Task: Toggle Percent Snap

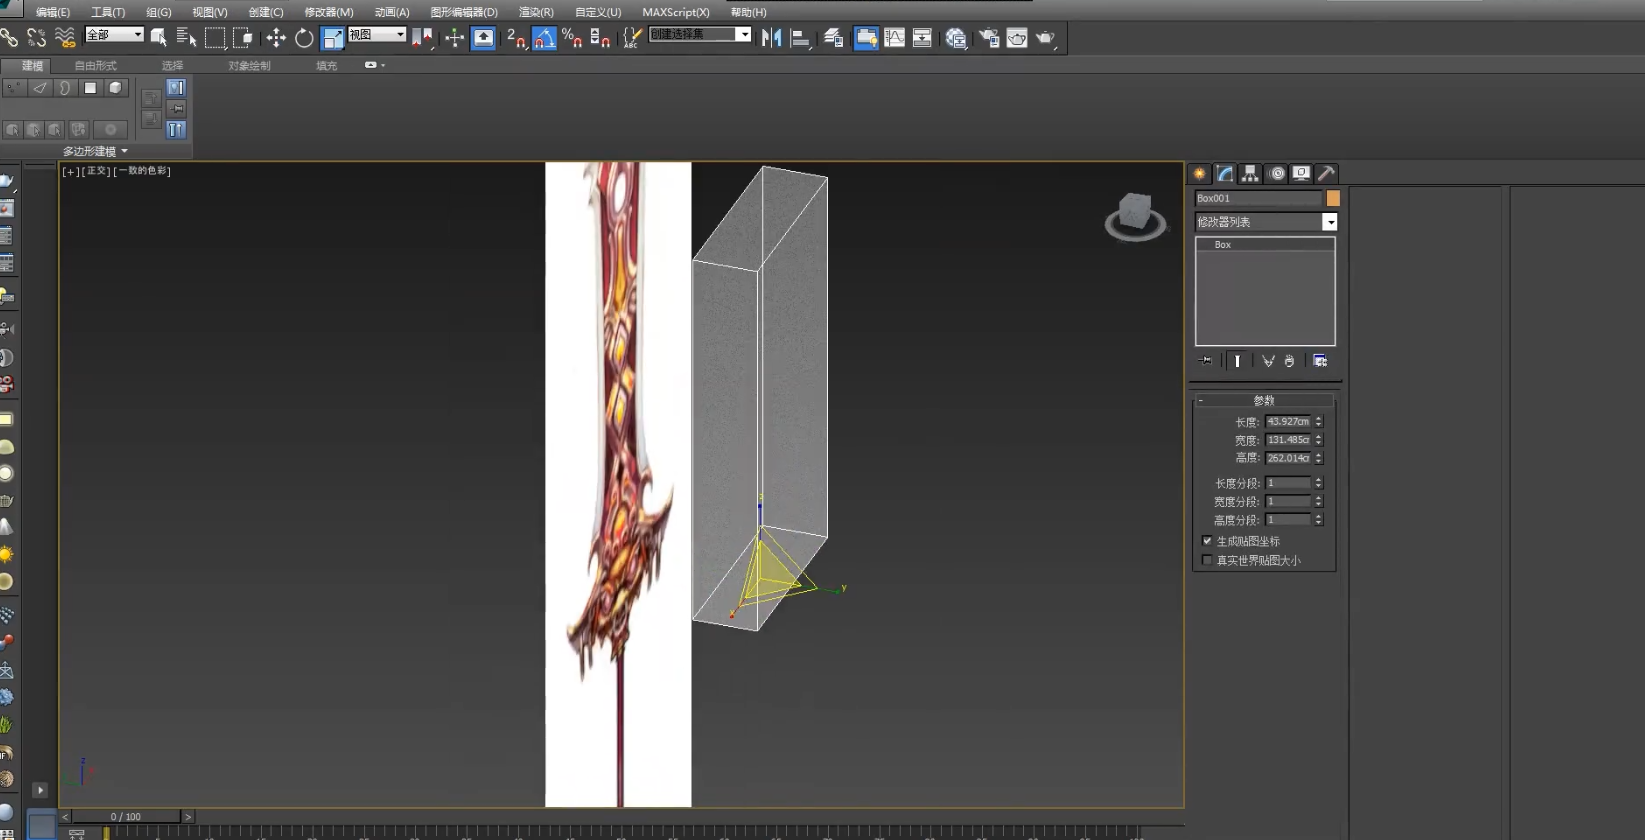Action: point(572,38)
